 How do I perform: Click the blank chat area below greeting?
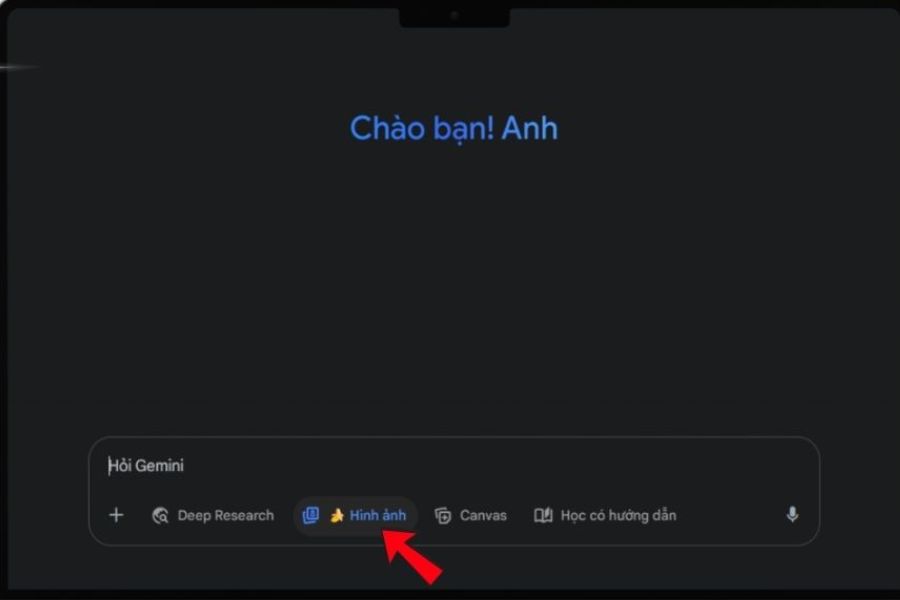[453, 287]
